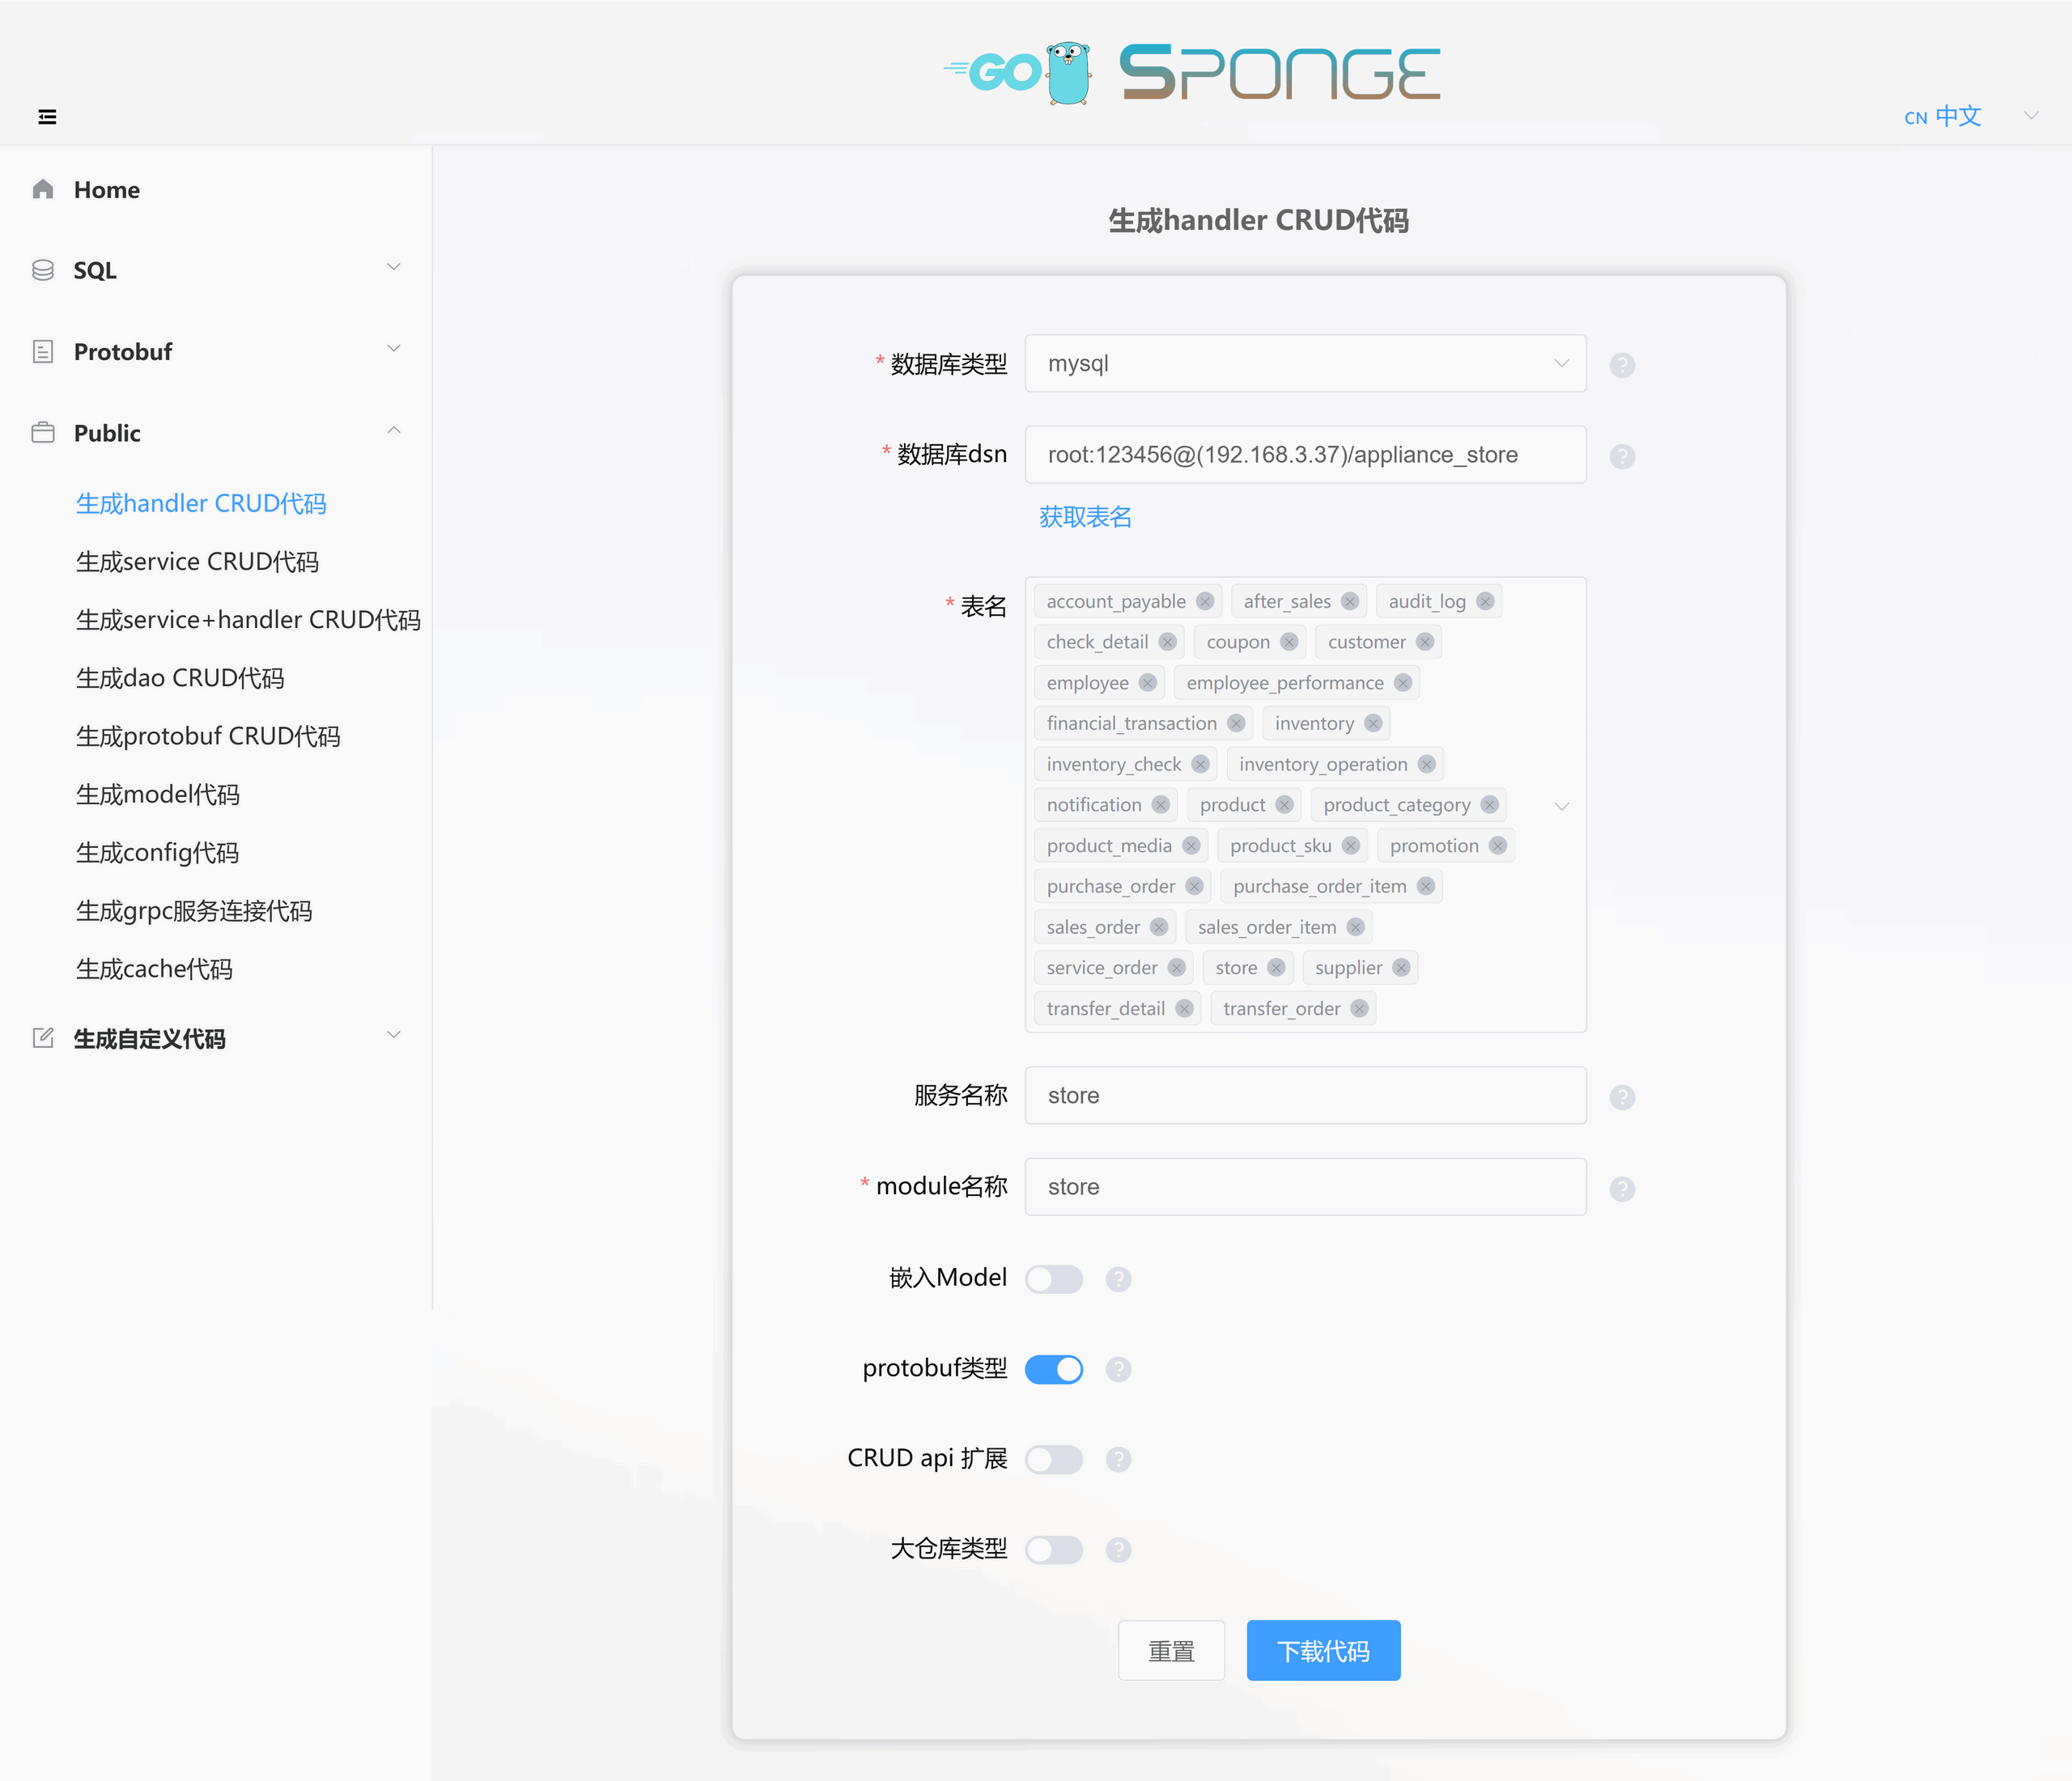Click the 重置 button

pos(1174,1651)
